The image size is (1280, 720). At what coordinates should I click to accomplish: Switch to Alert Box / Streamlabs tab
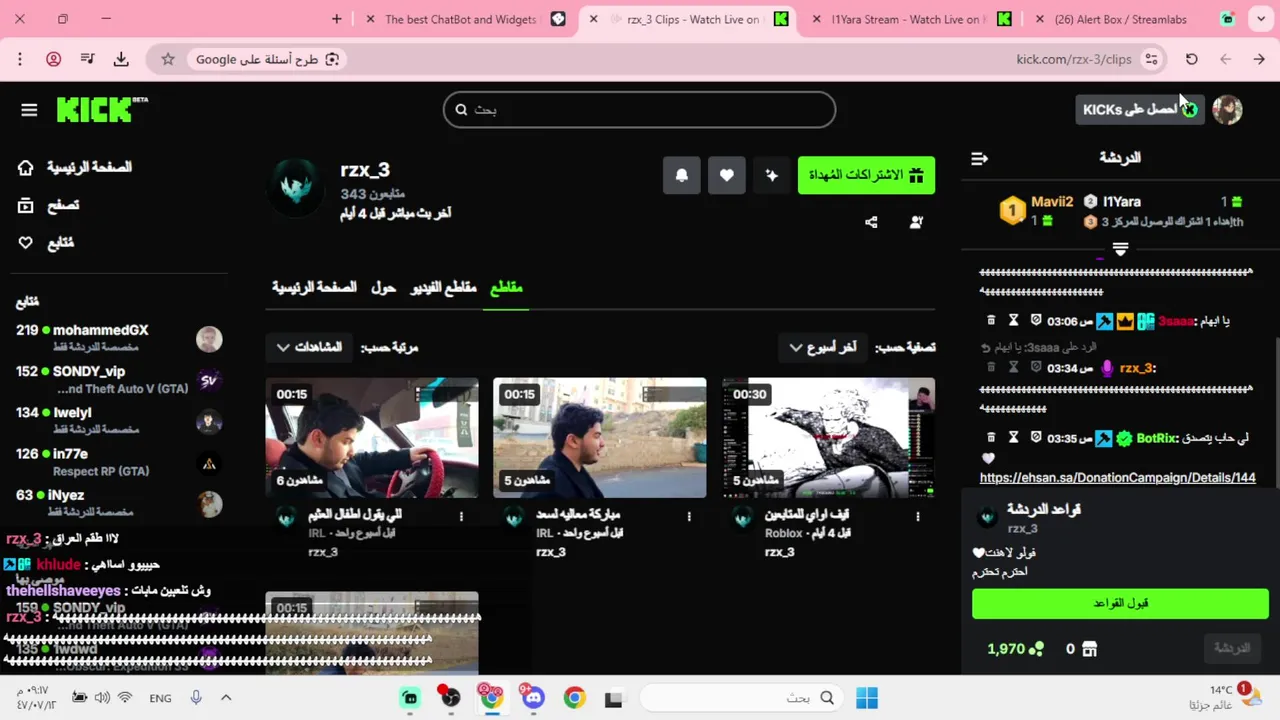[1133, 19]
